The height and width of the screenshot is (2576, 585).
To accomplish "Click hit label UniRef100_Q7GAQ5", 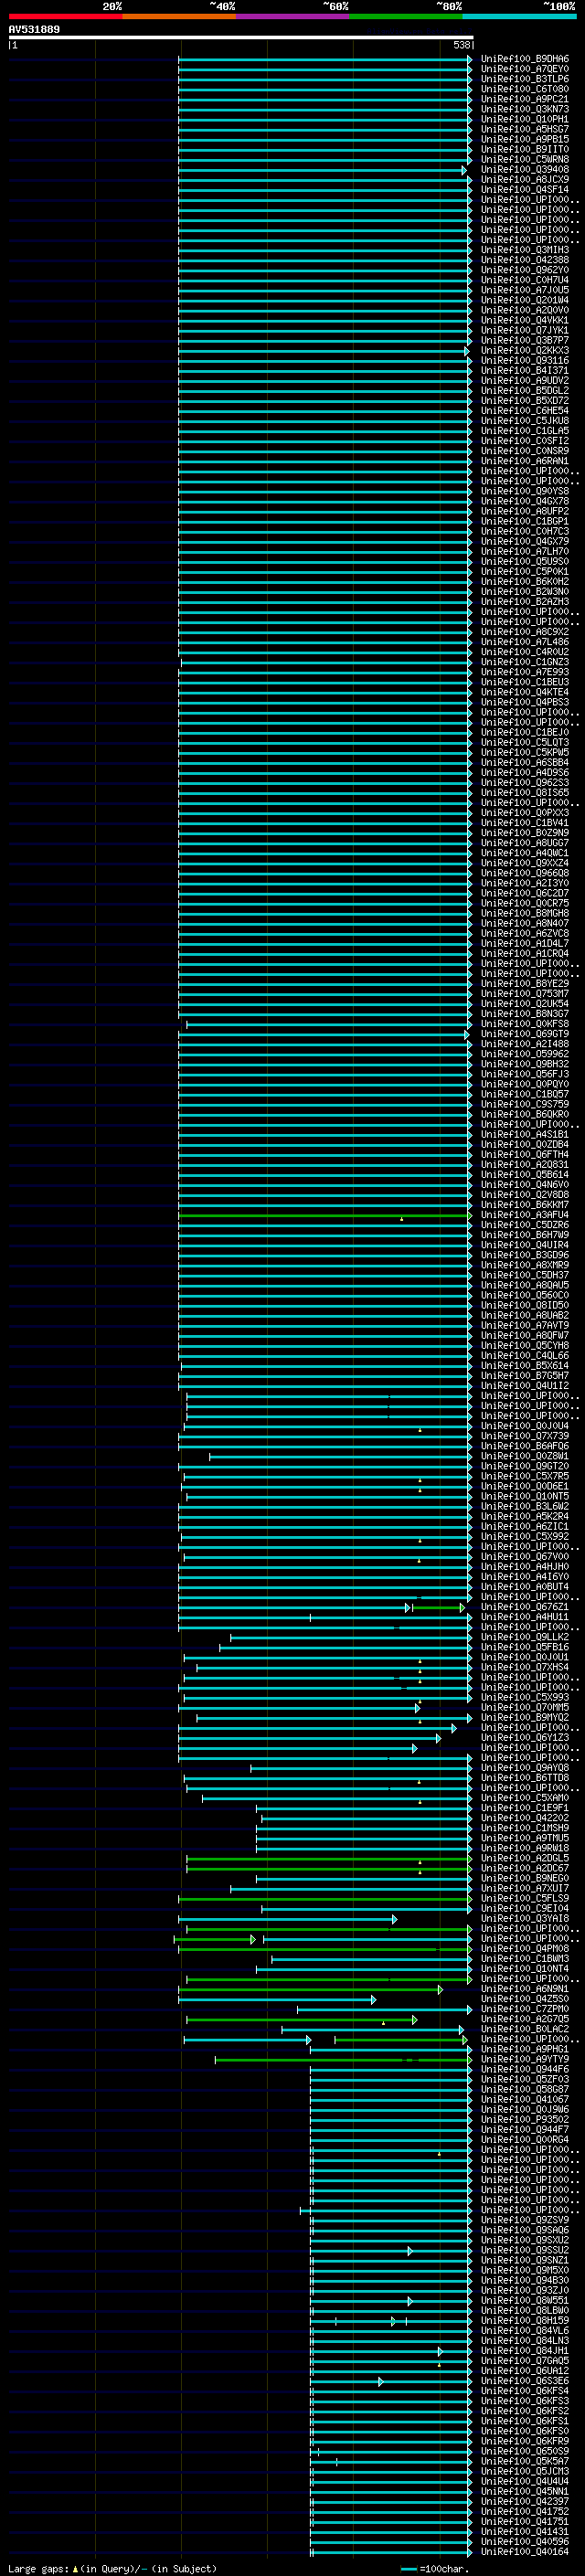I will pos(524,2361).
